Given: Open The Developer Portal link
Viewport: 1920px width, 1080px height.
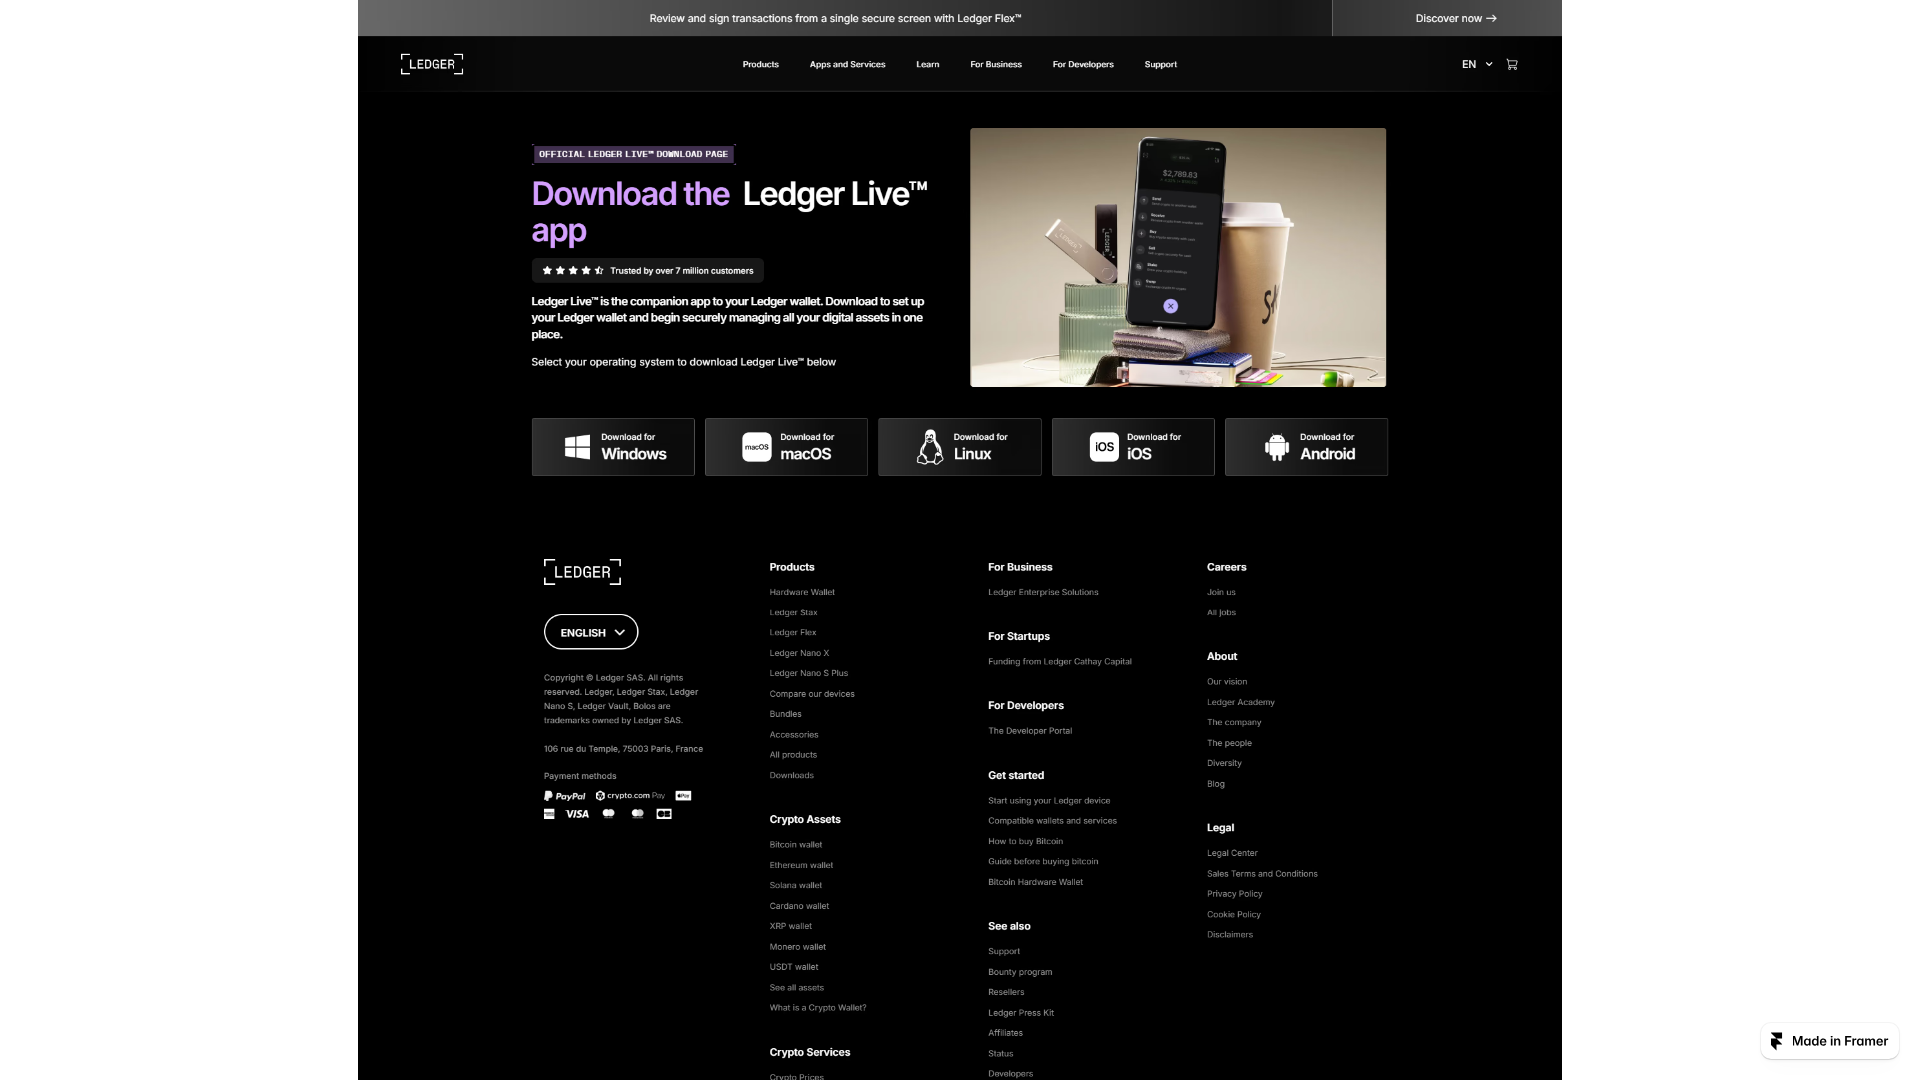Looking at the screenshot, I should 1030,731.
